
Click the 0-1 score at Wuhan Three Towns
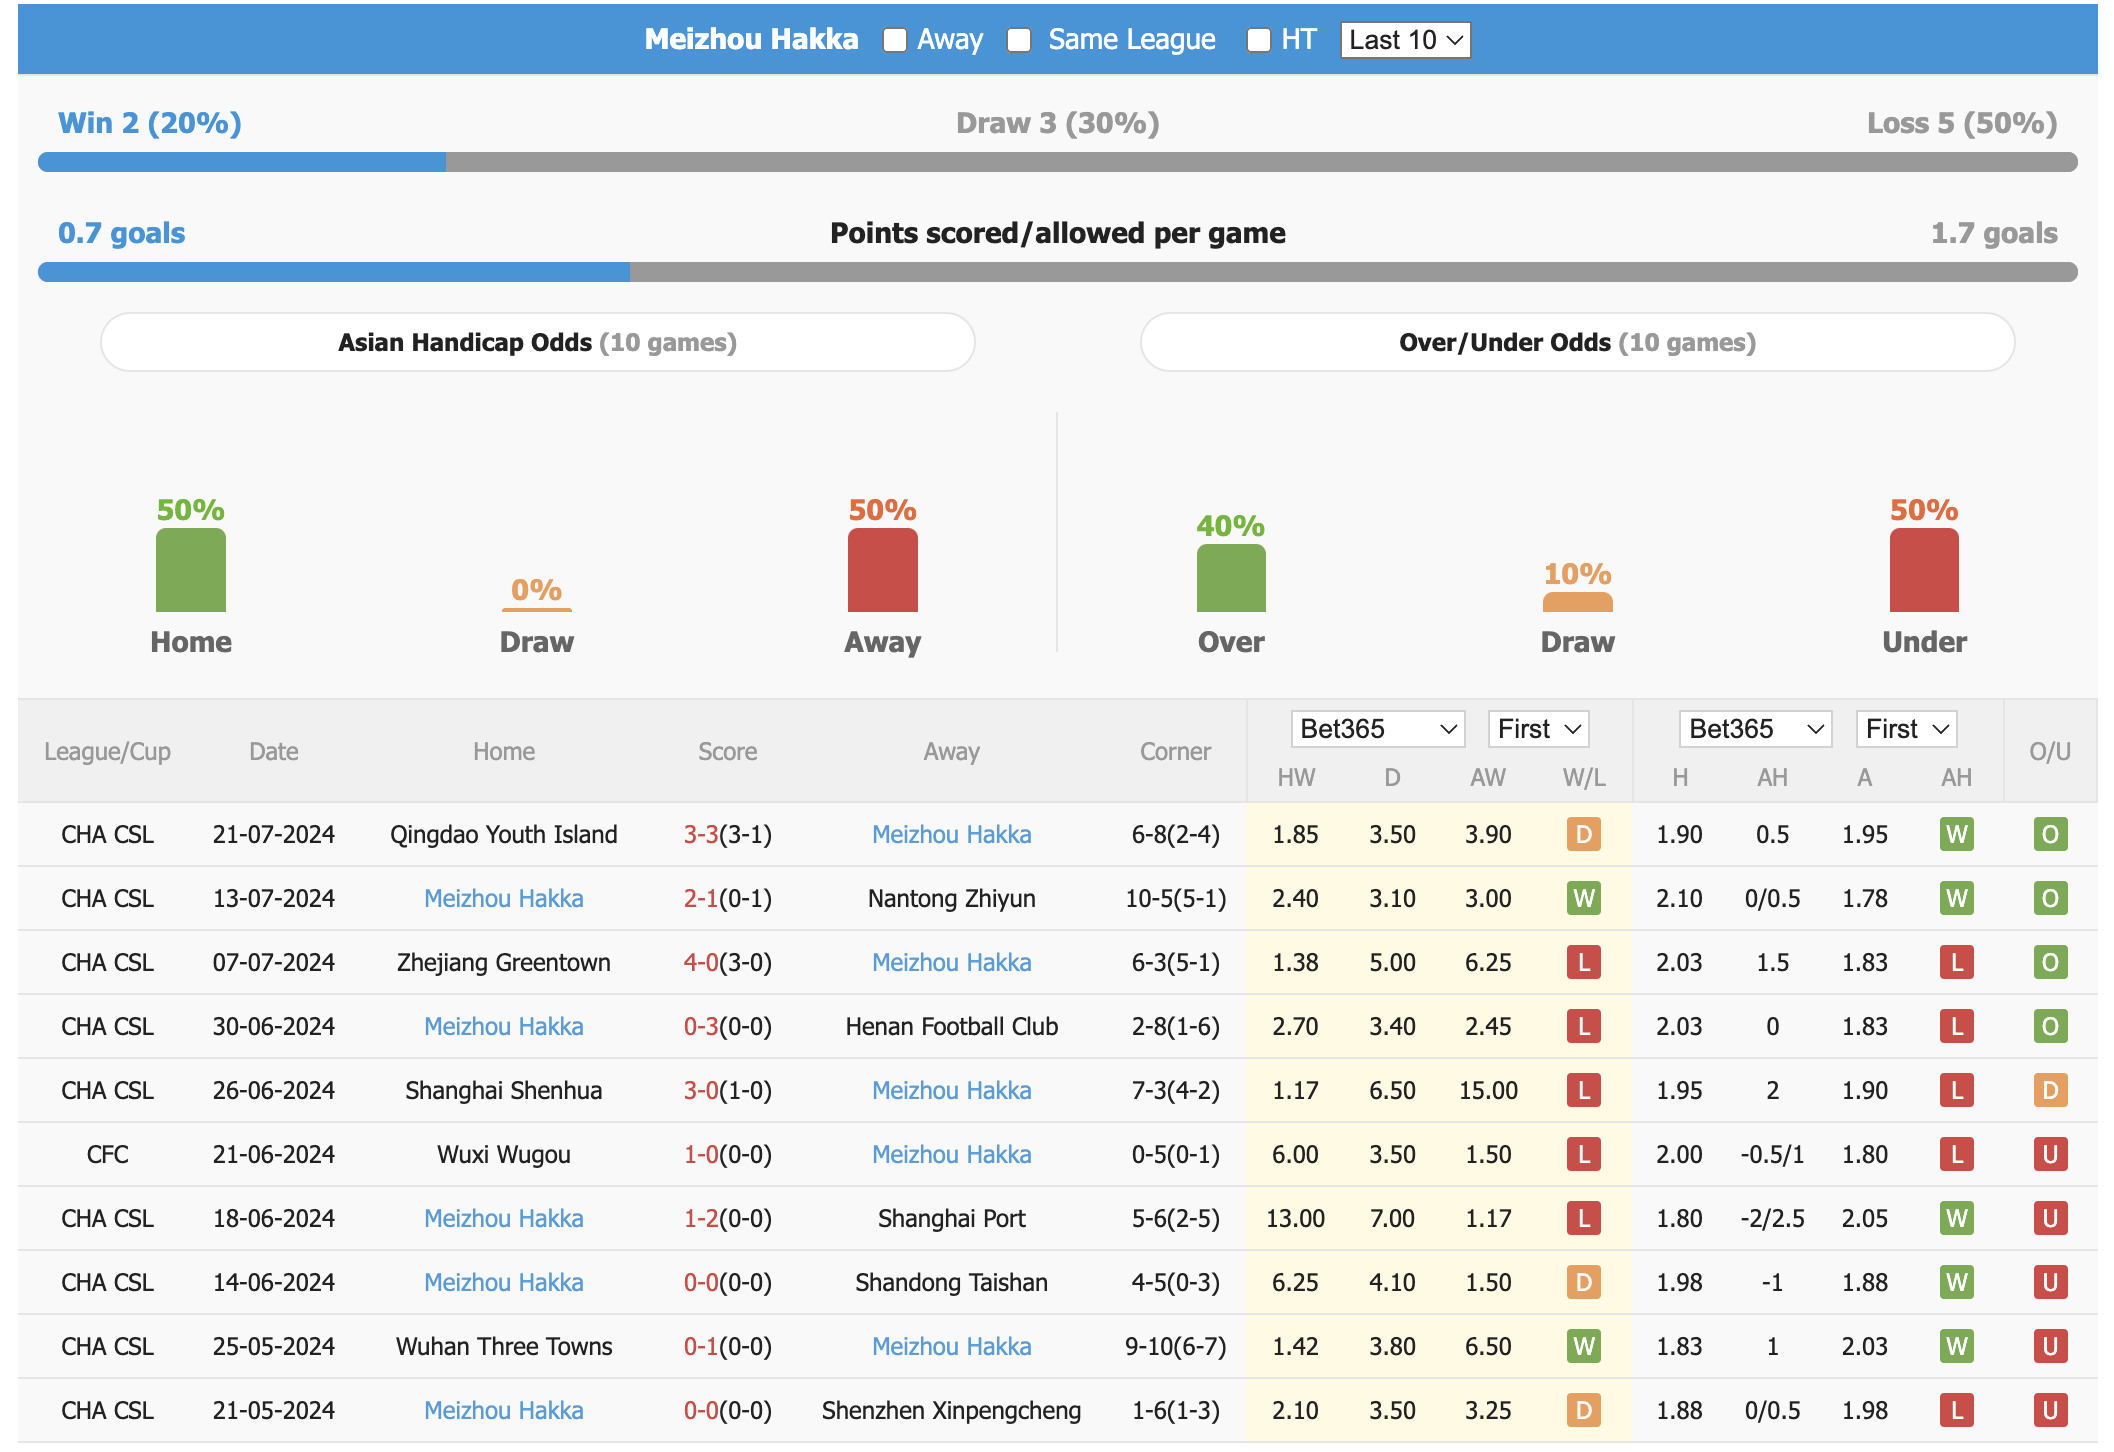coord(701,1346)
